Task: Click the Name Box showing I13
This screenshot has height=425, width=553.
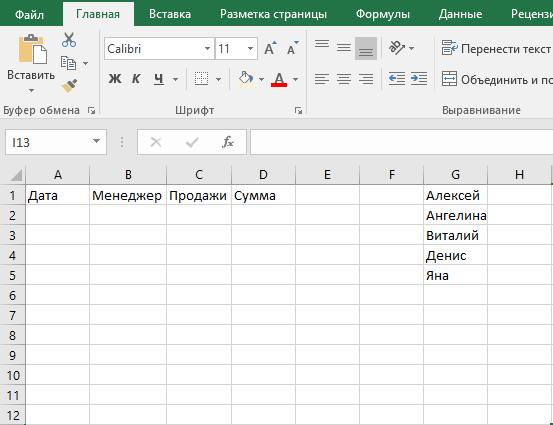Action: tap(48, 142)
